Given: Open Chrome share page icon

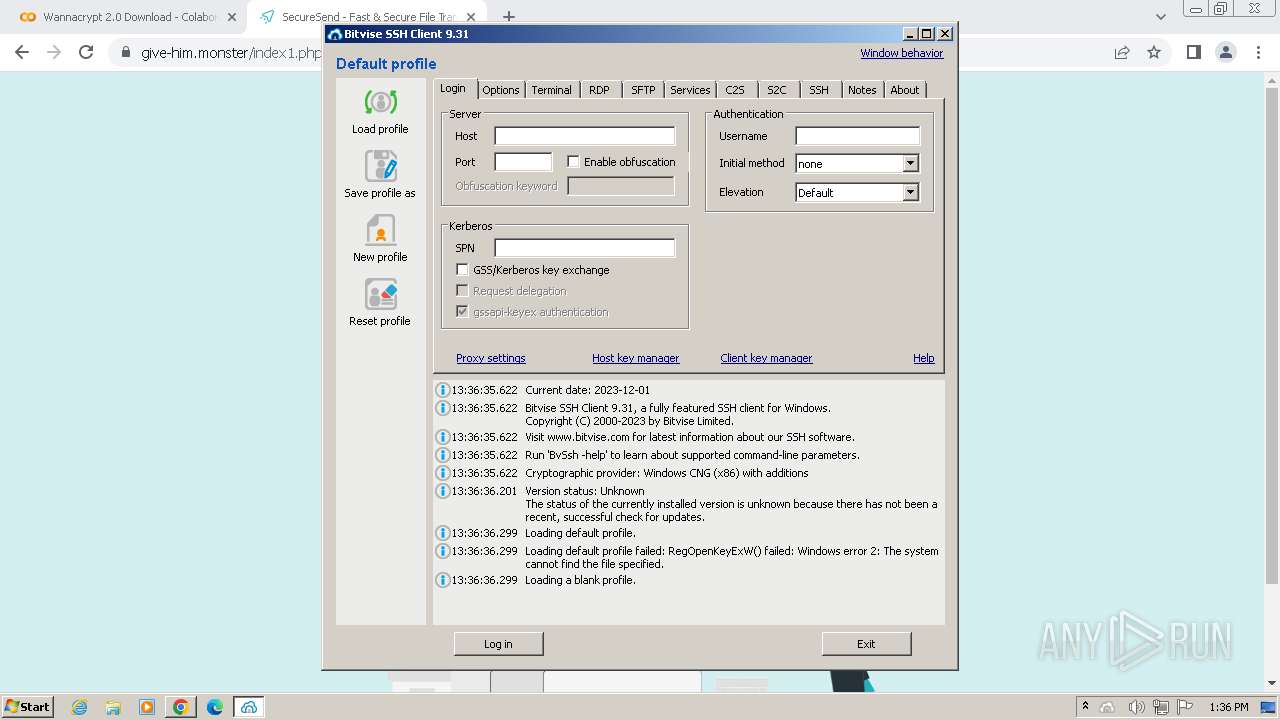Looking at the screenshot, I should point(1122,52).
